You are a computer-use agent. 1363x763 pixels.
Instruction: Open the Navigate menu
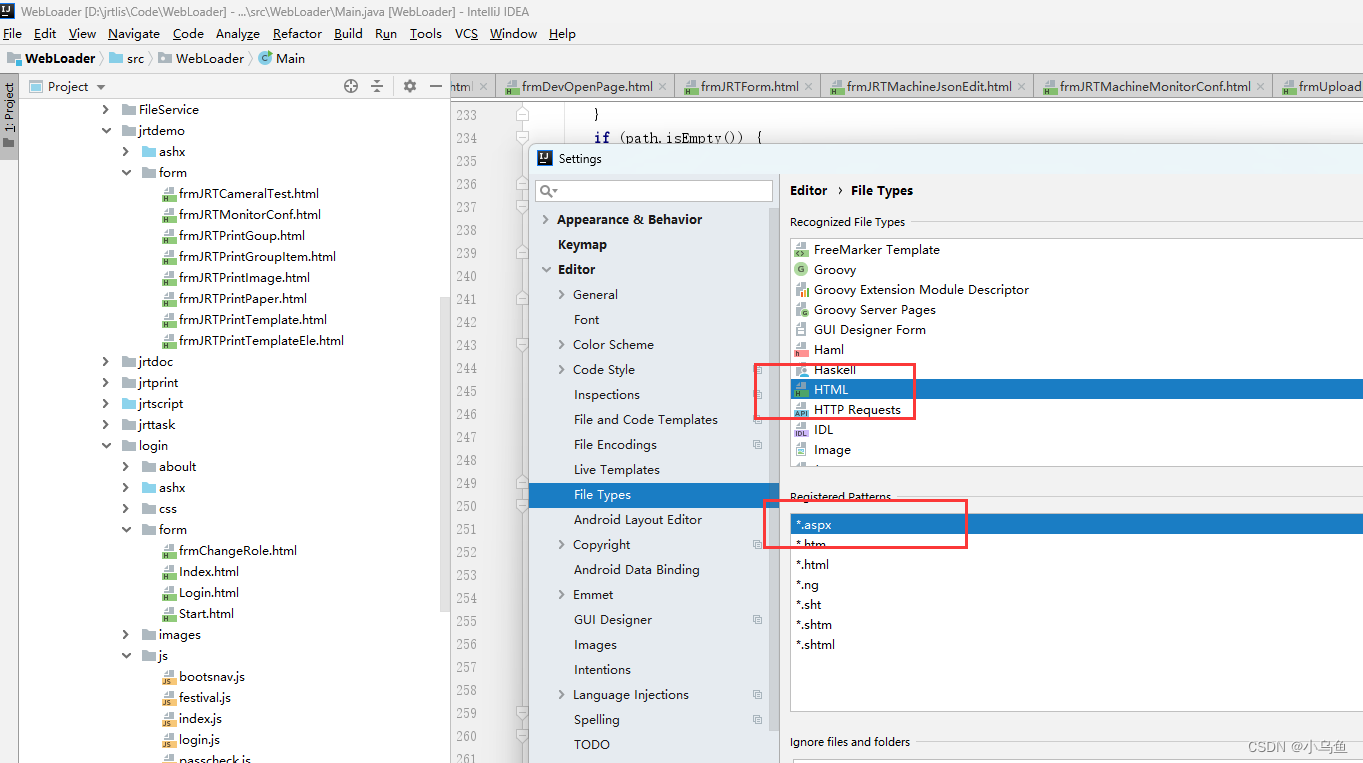tap(134, 33)
